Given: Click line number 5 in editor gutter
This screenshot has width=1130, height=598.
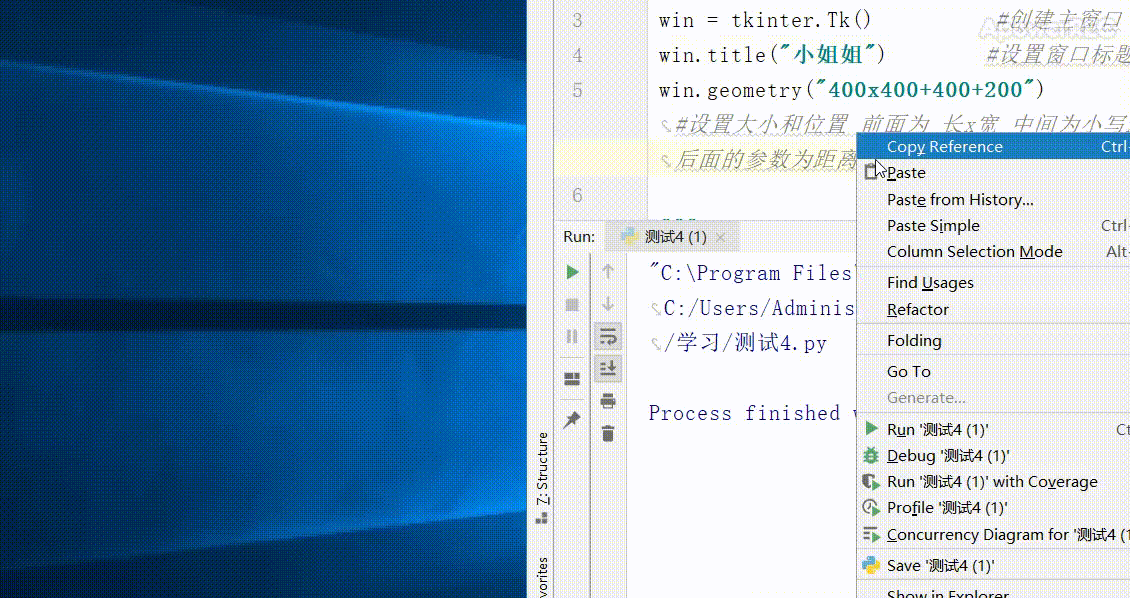Looking at the screenshot, I should pos(577,90).
